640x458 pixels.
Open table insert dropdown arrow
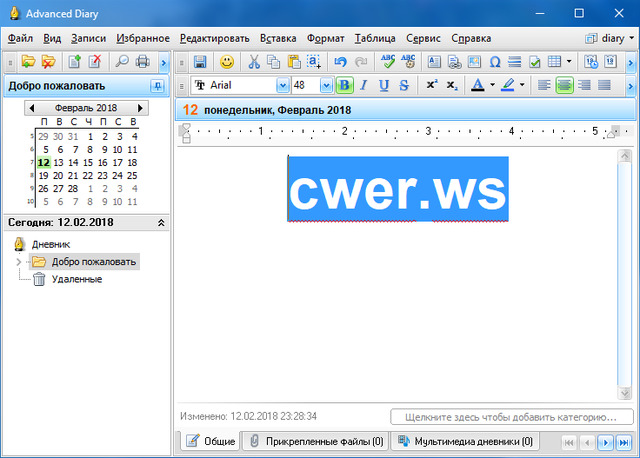click(569, 62)
